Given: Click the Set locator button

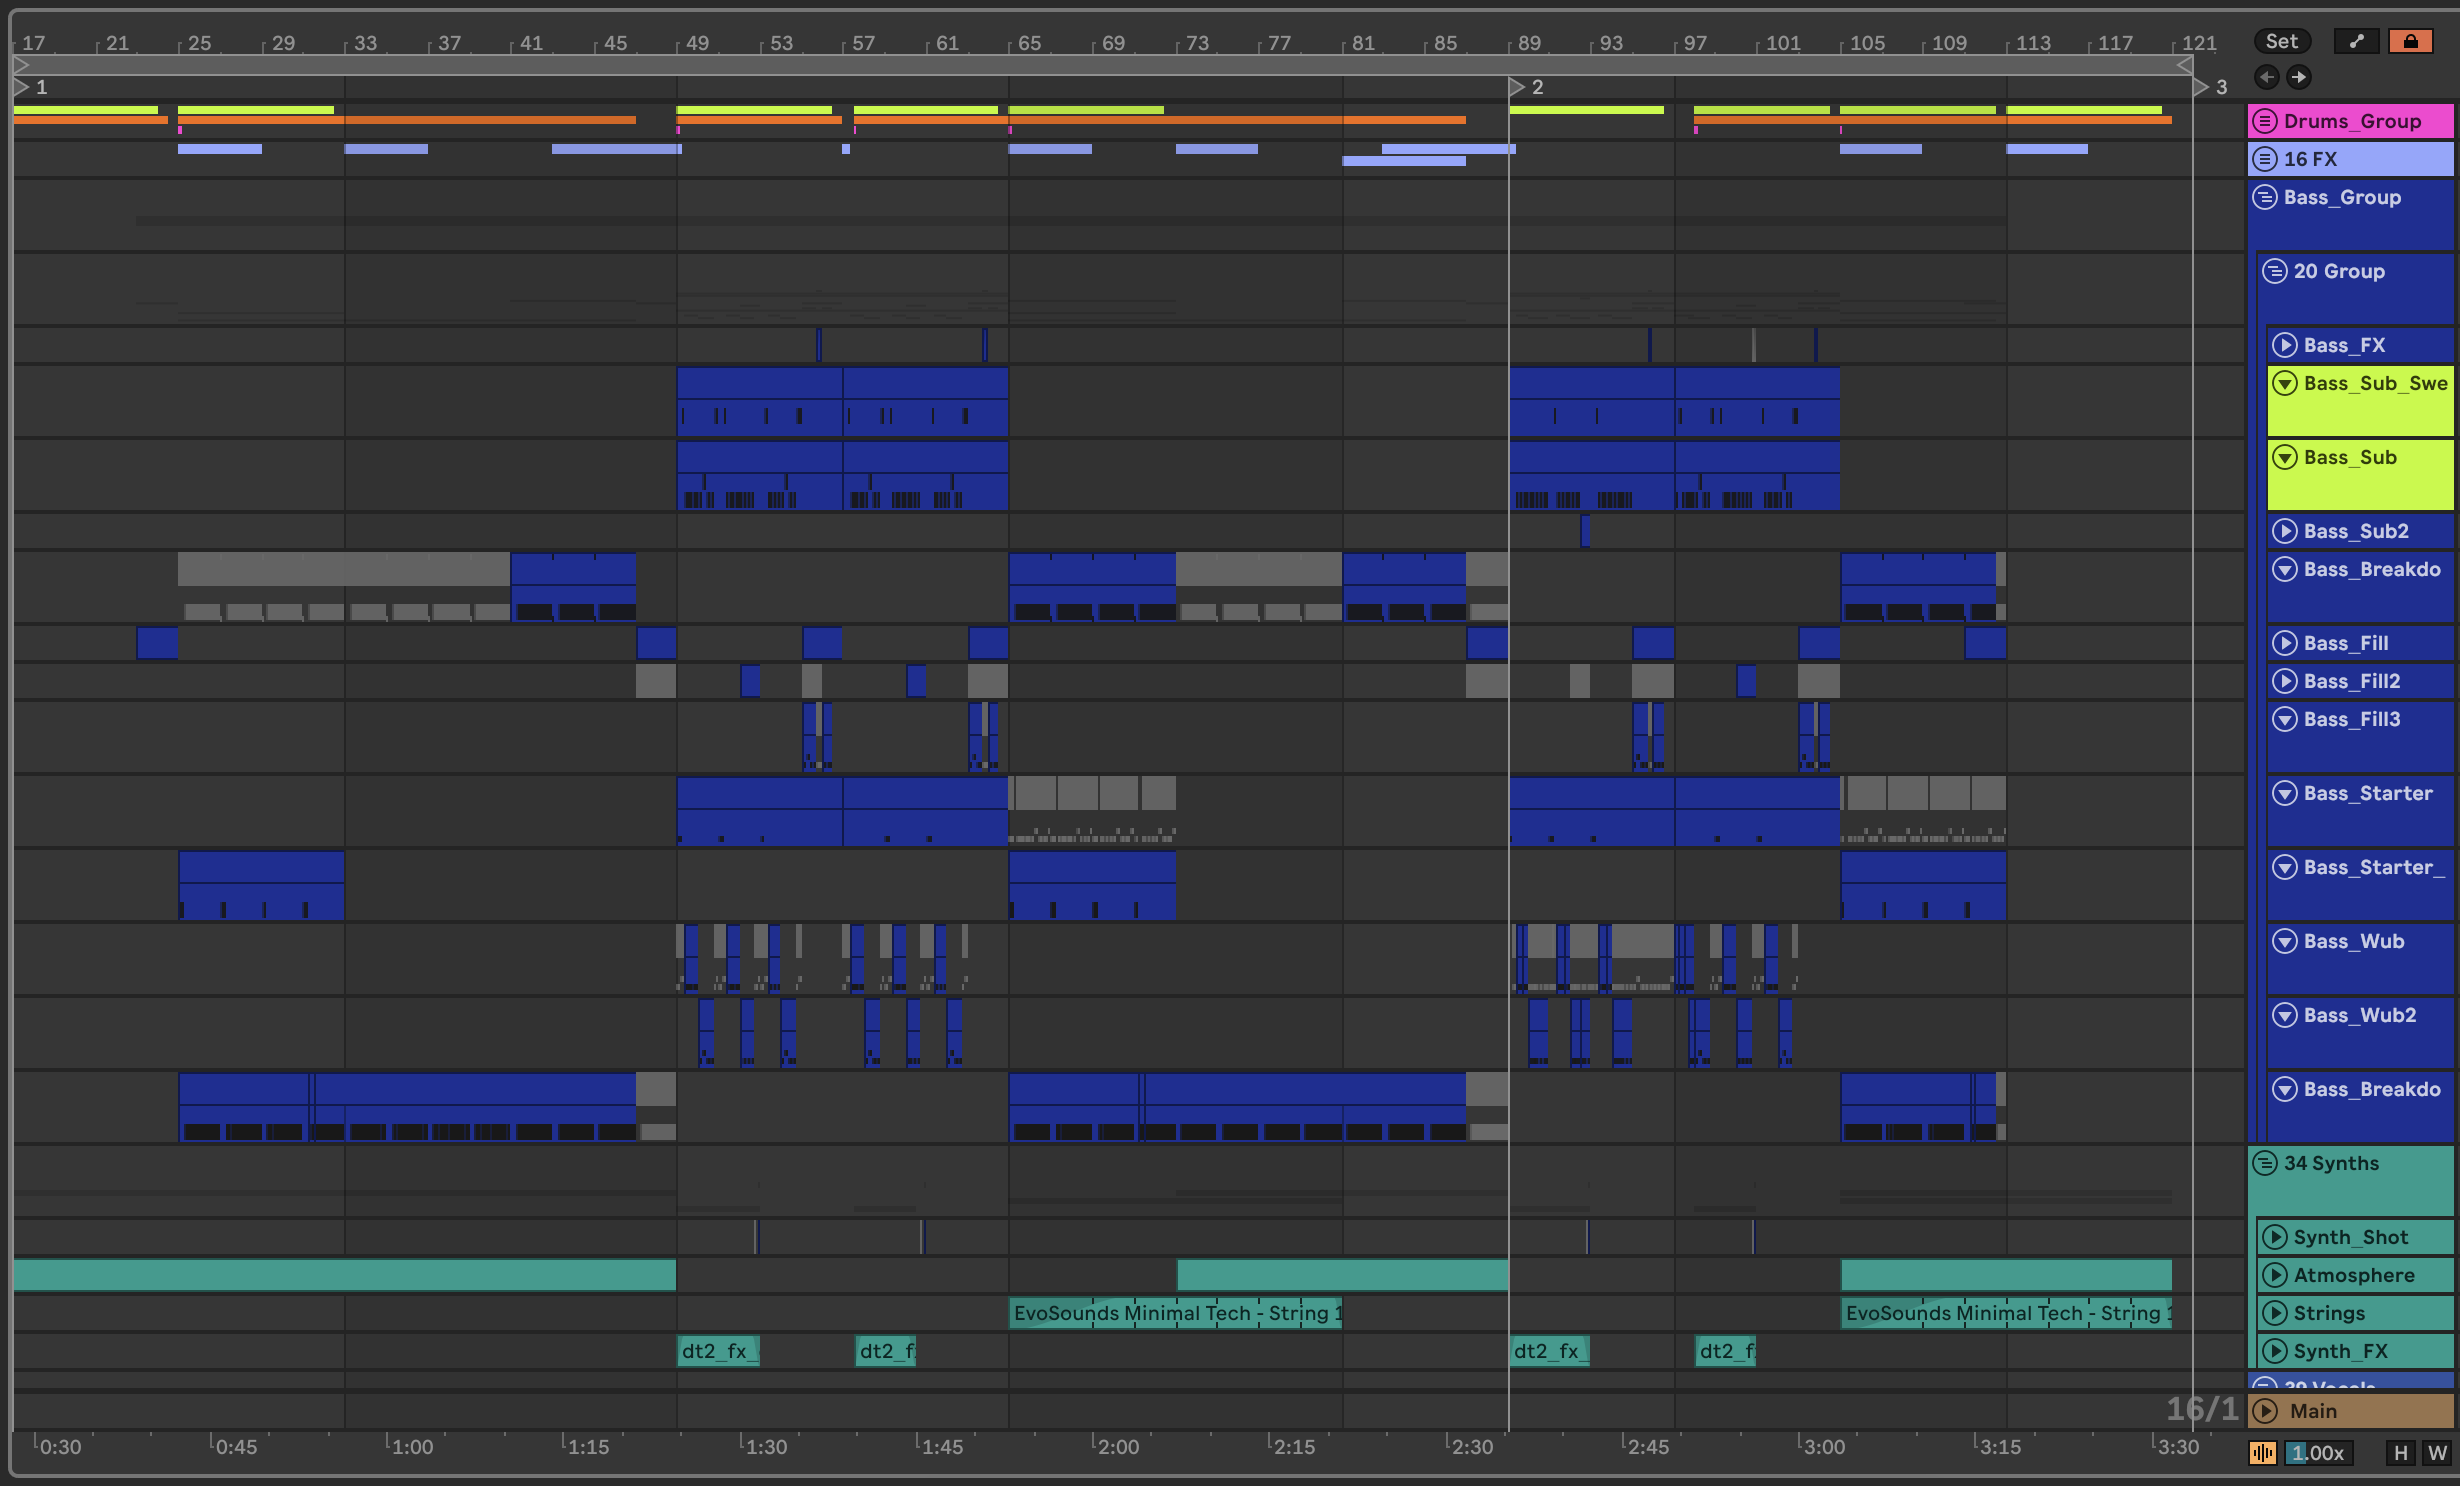Looking at the screenshot, I should [x=2281, y=41].
